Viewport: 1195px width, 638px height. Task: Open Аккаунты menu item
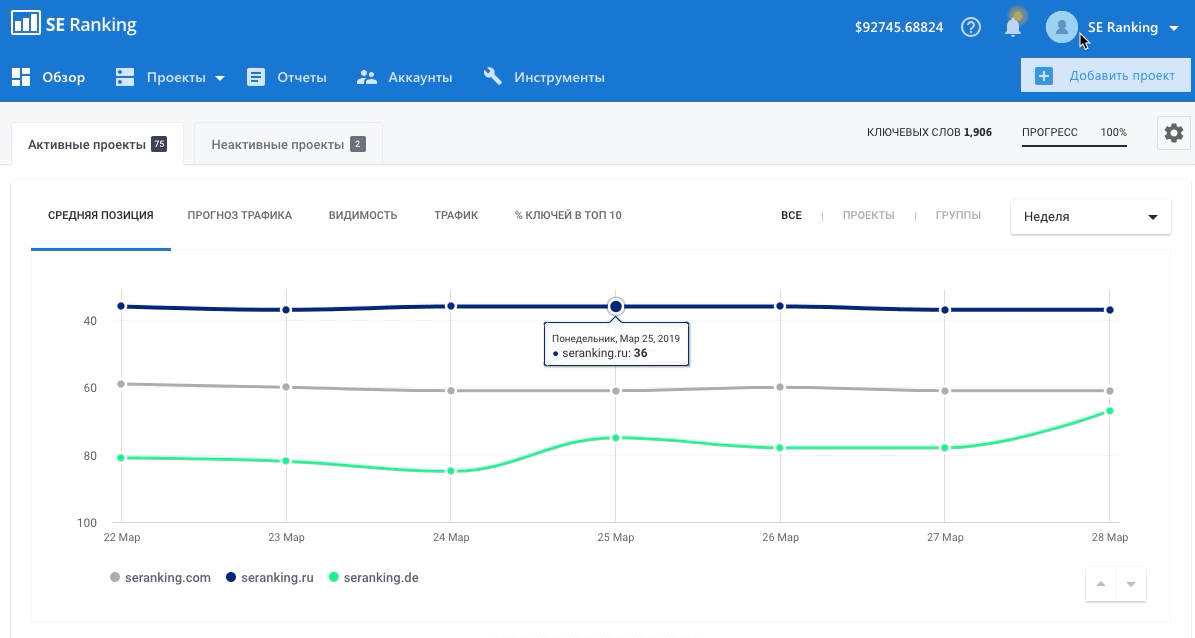point(420,77)
